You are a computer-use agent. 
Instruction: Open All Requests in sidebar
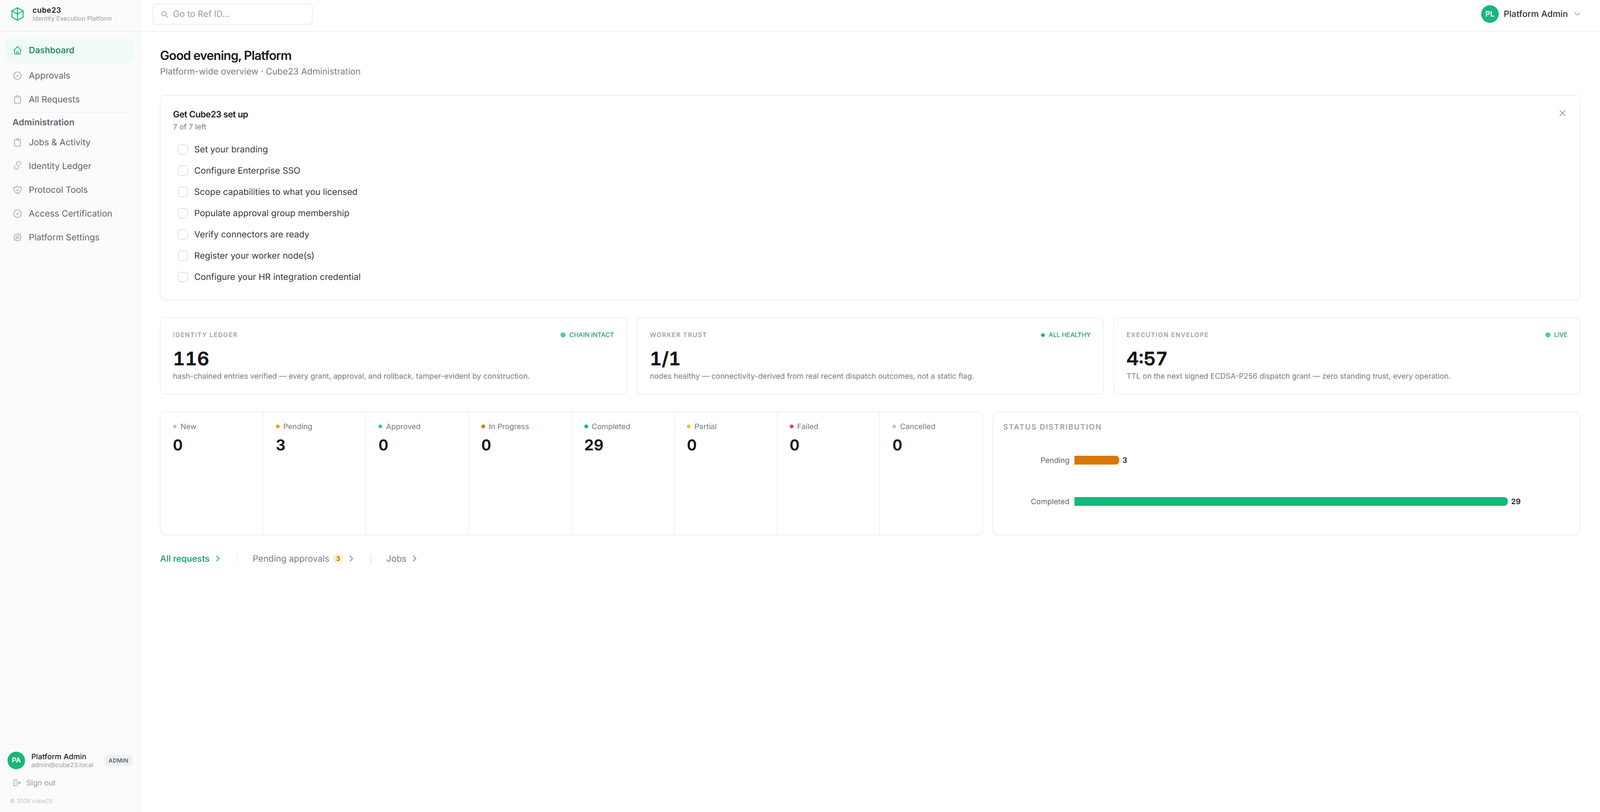pos(70,100)
